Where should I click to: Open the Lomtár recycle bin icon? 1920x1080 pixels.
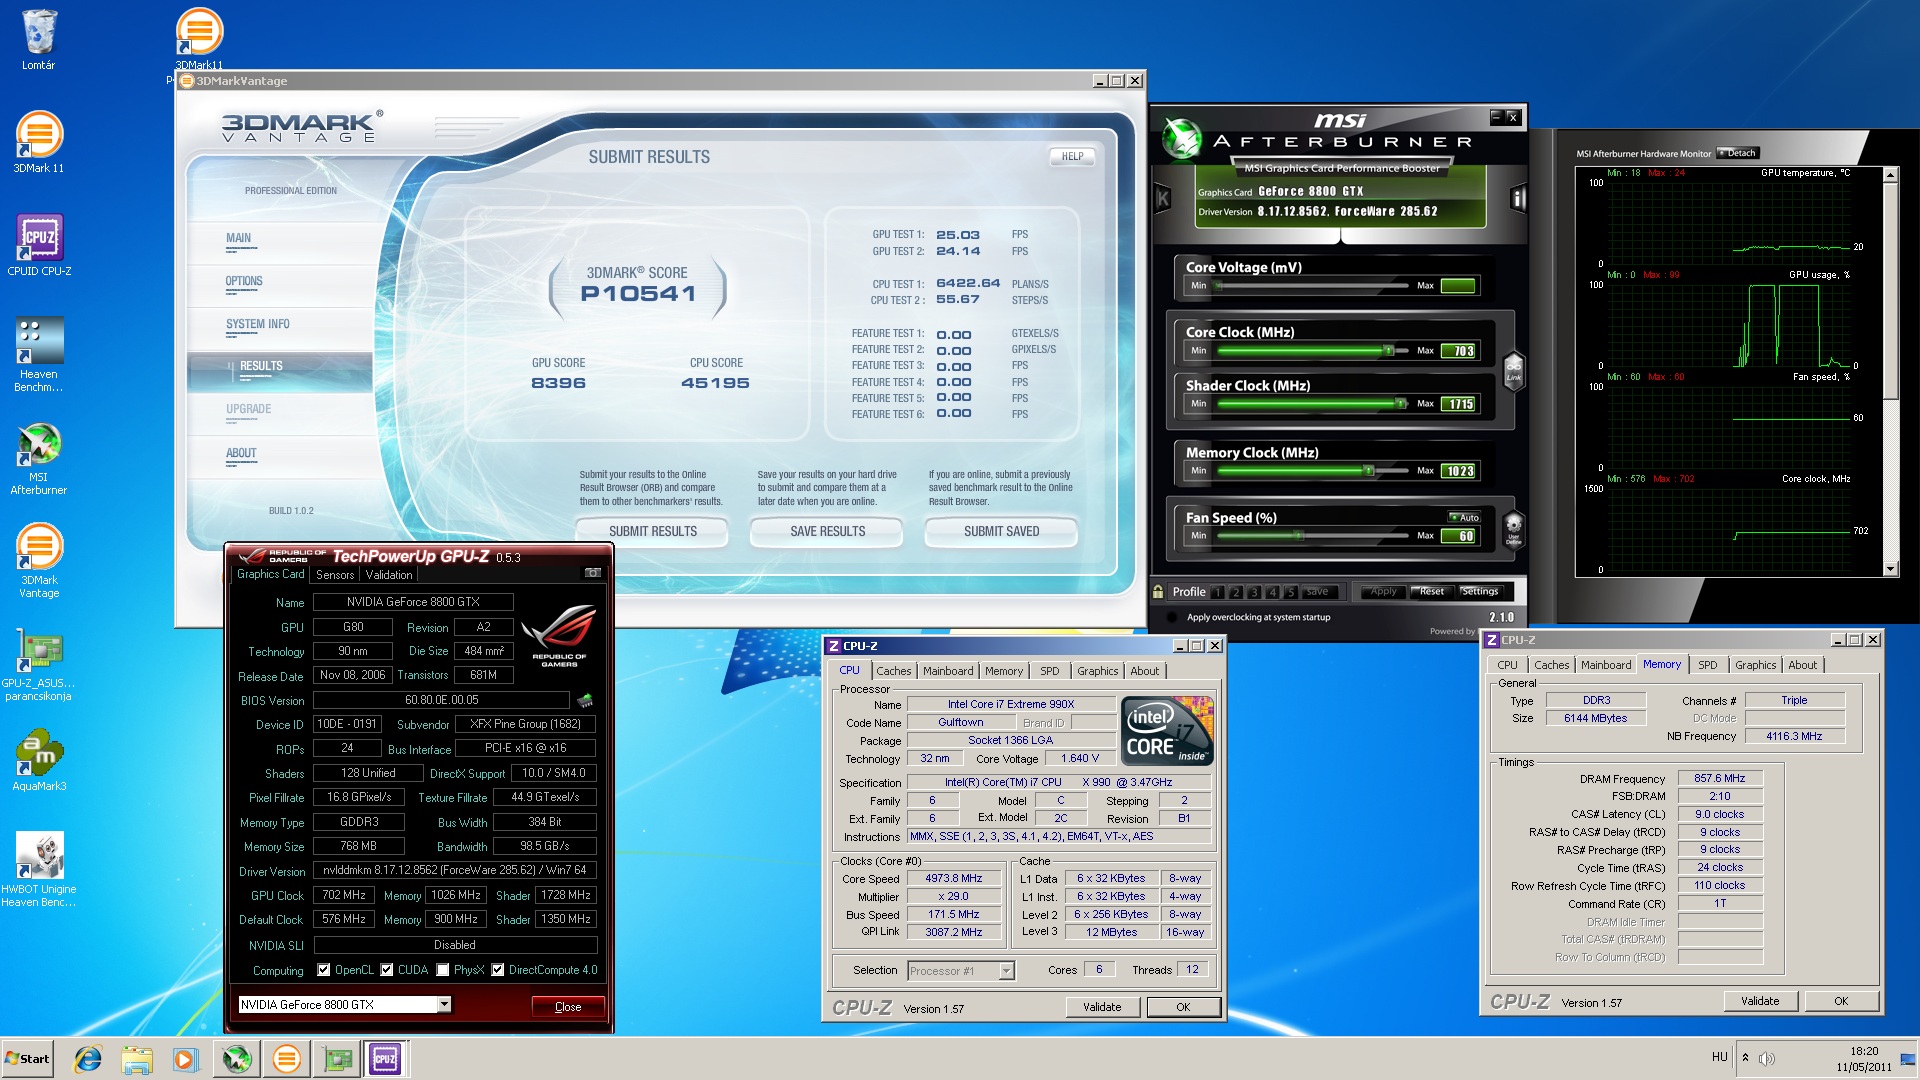point(39,40)
